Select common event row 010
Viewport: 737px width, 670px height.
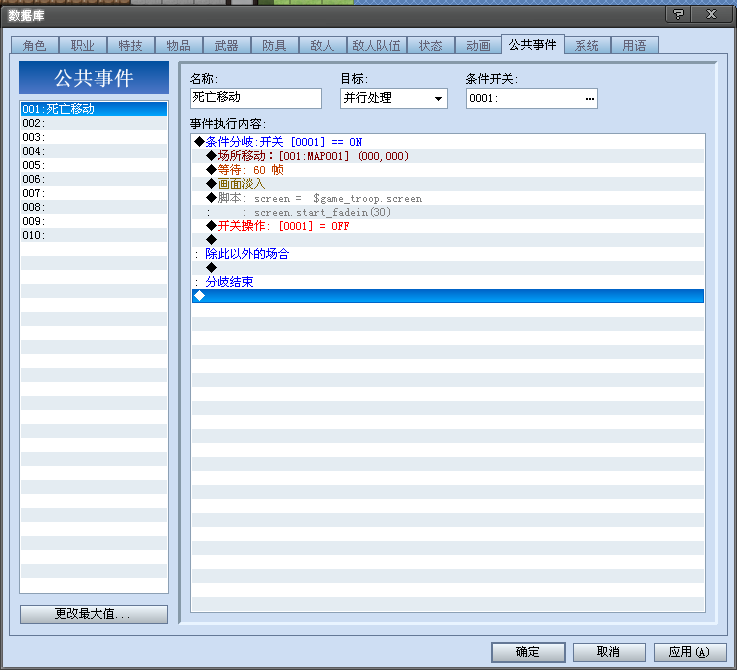94,235
